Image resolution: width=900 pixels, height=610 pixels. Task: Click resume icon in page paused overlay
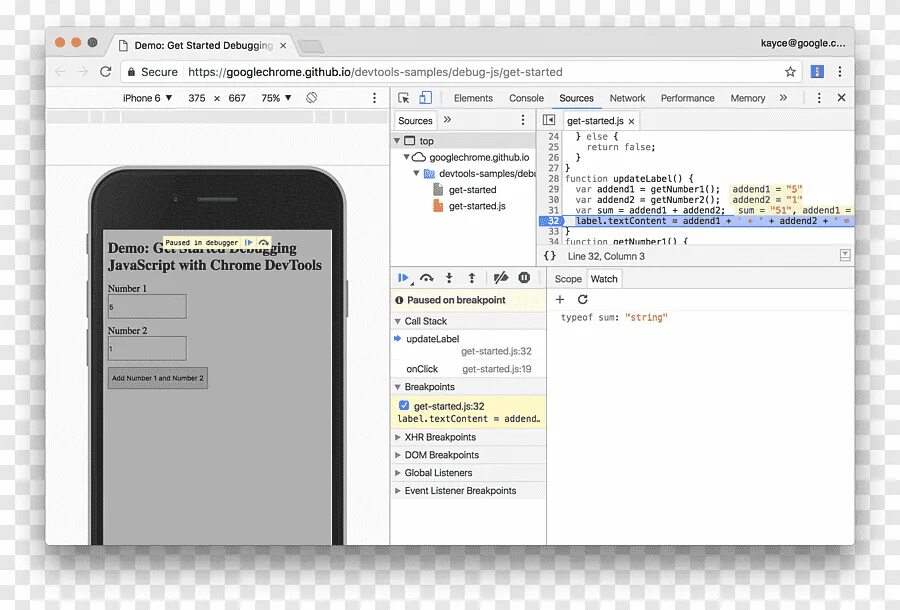[249, 243]
